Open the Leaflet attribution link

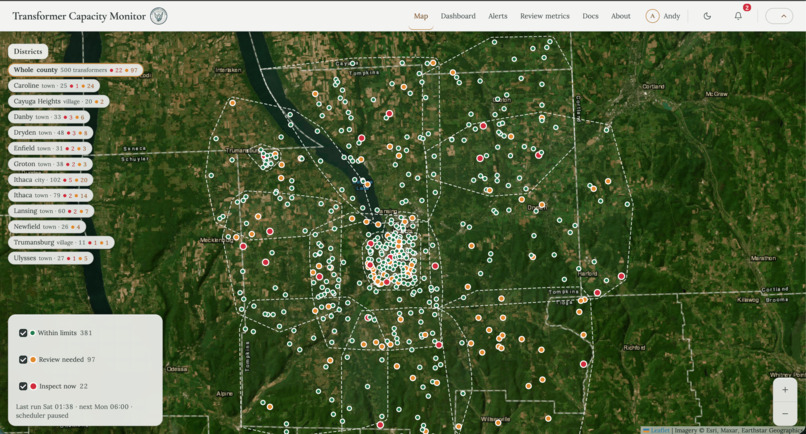tap(660, 430)
